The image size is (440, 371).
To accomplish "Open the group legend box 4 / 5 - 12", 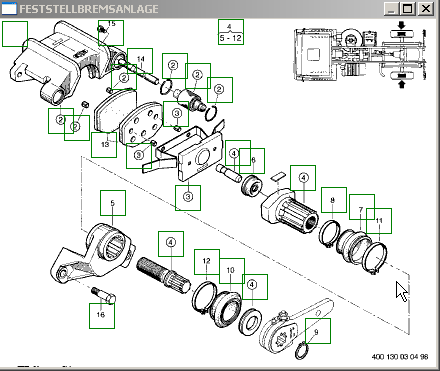I will [x=231, y=32].
